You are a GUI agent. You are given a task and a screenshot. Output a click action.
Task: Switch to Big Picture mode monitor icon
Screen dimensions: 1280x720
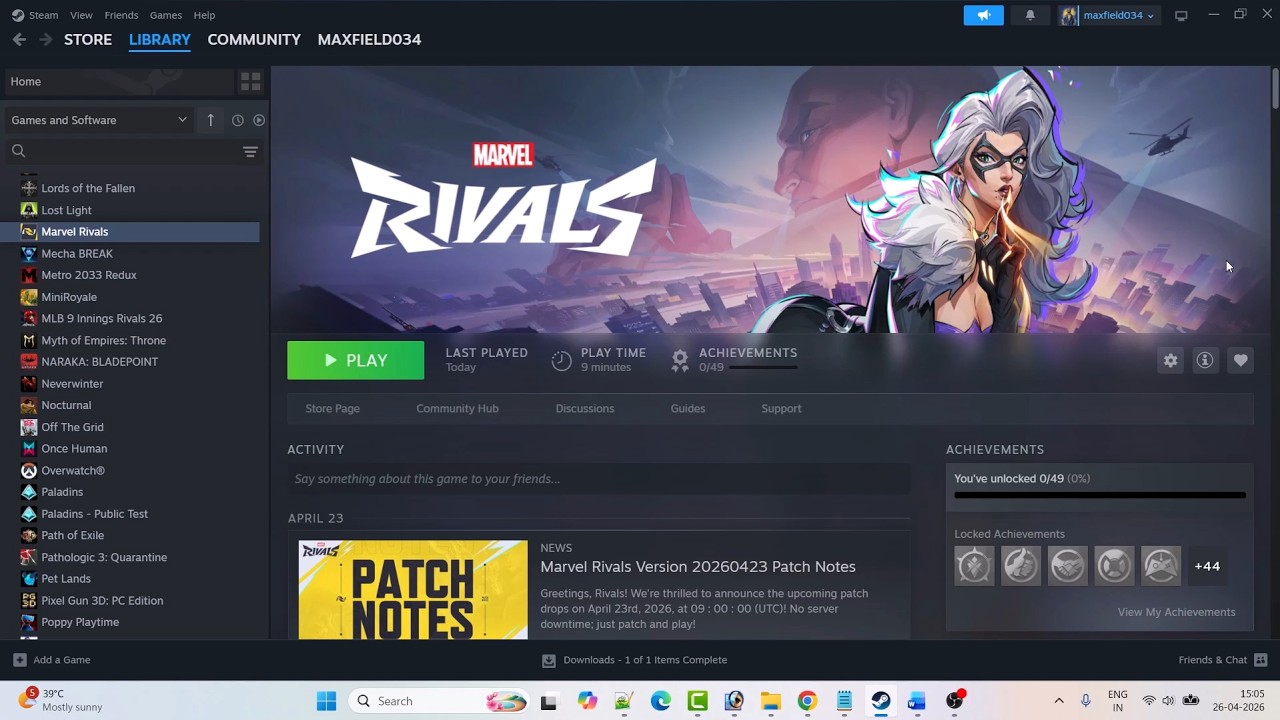(x=1181, y=15)
